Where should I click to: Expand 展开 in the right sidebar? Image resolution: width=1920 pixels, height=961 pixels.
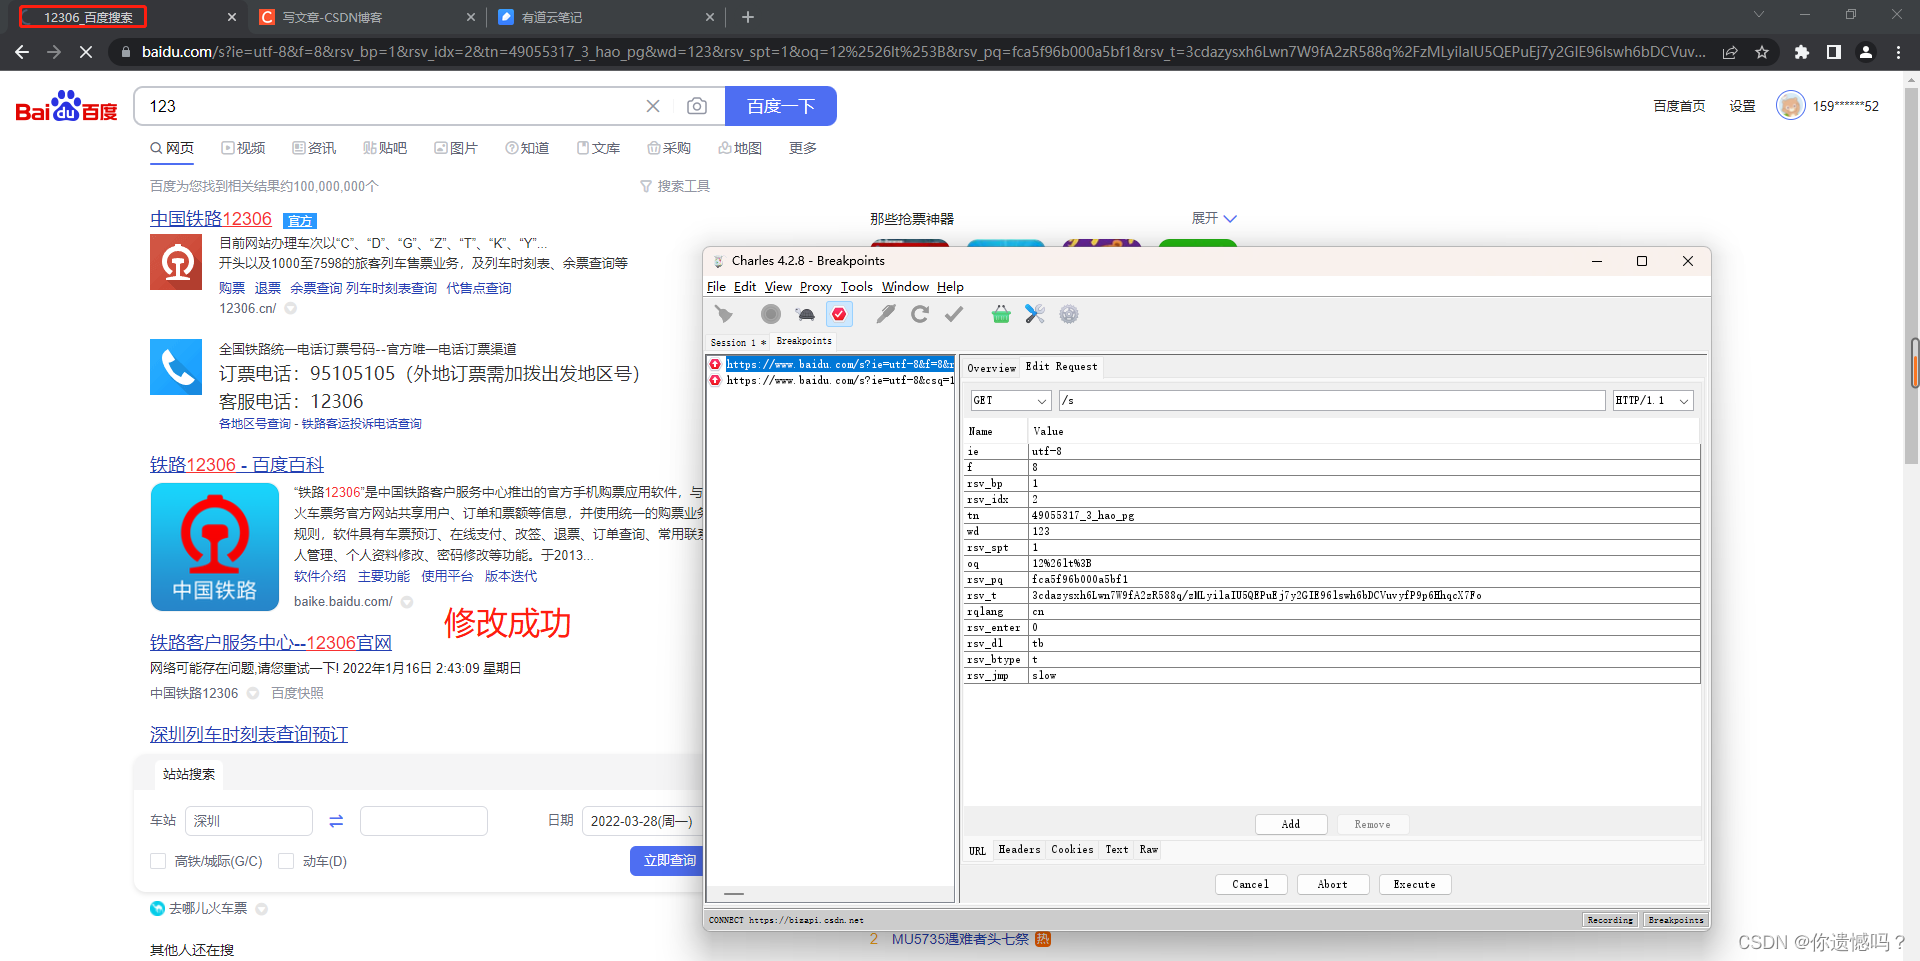(1214, 218)
